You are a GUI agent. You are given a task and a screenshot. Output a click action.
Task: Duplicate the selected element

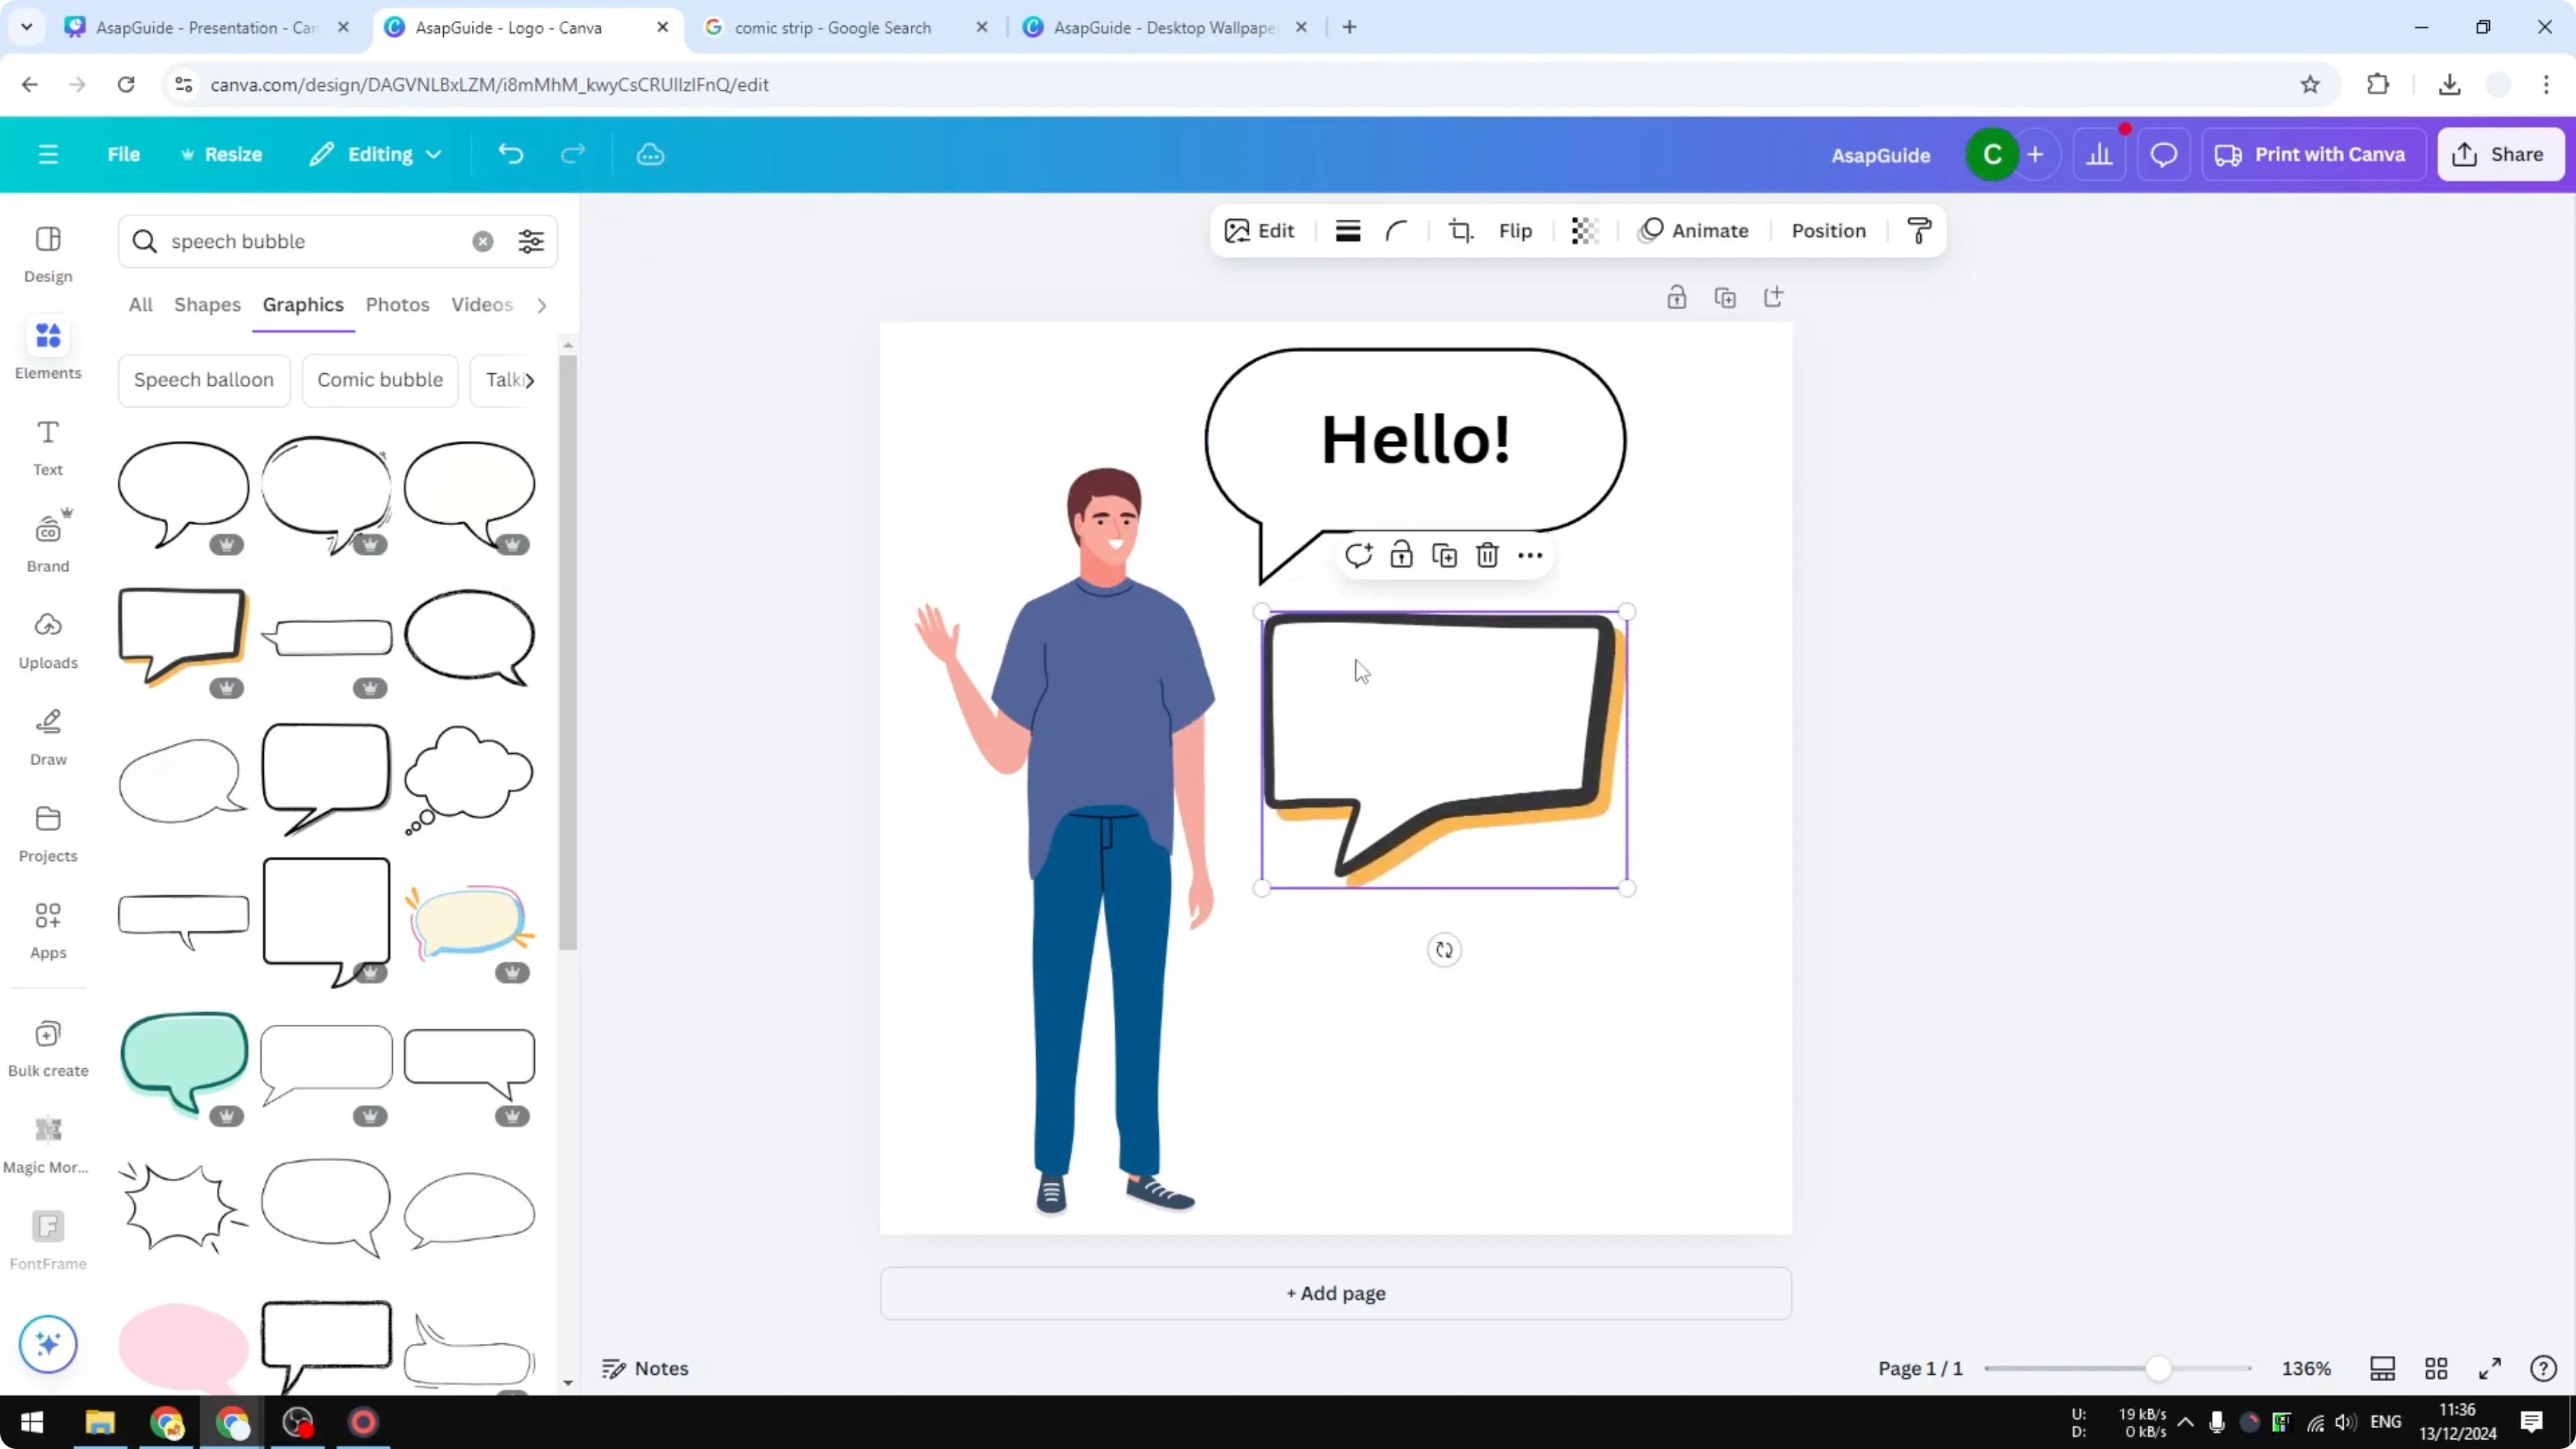click(1444, 555)
